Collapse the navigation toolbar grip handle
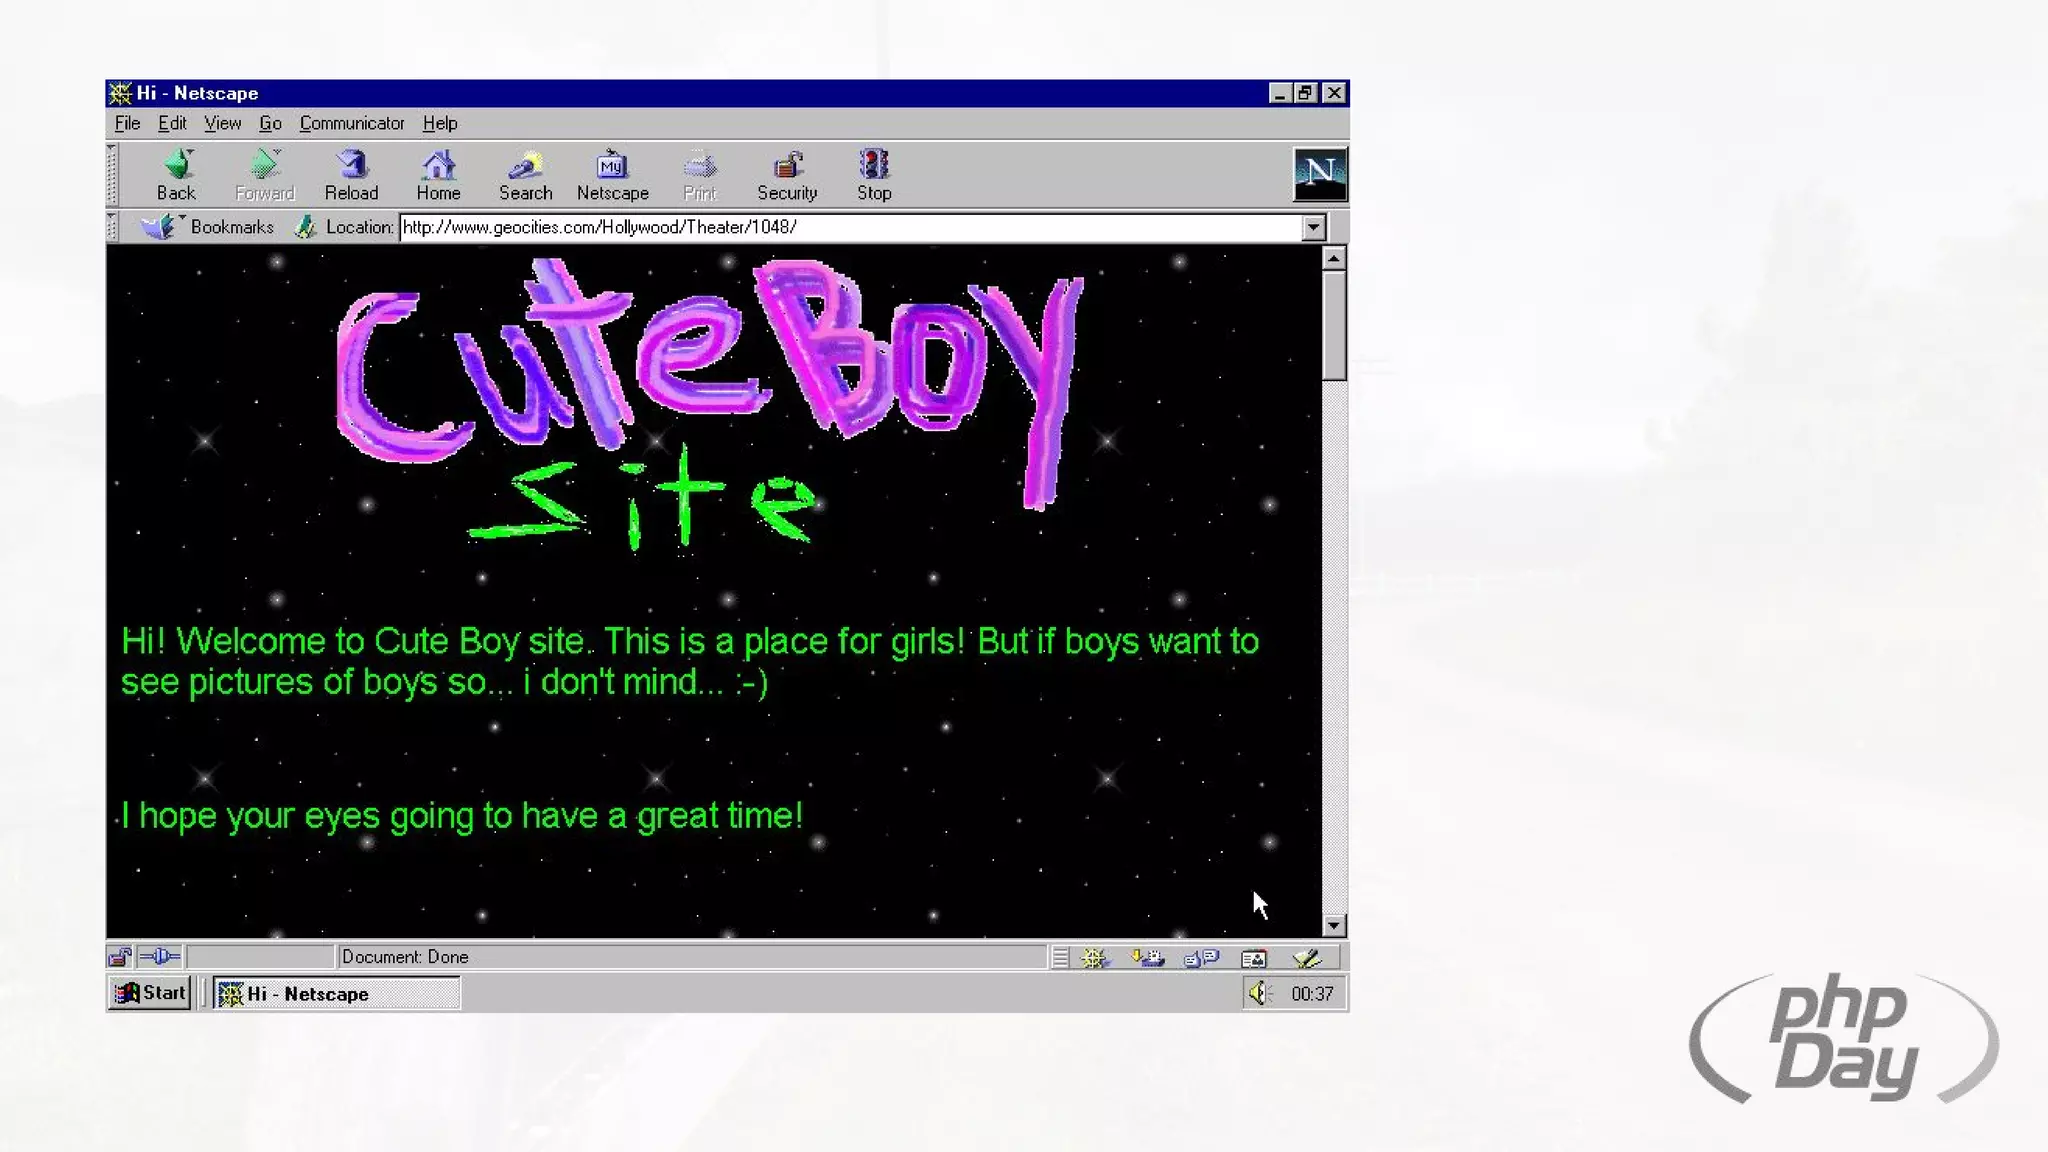Screen dimensions: 2048x1152 click(113, 175)
